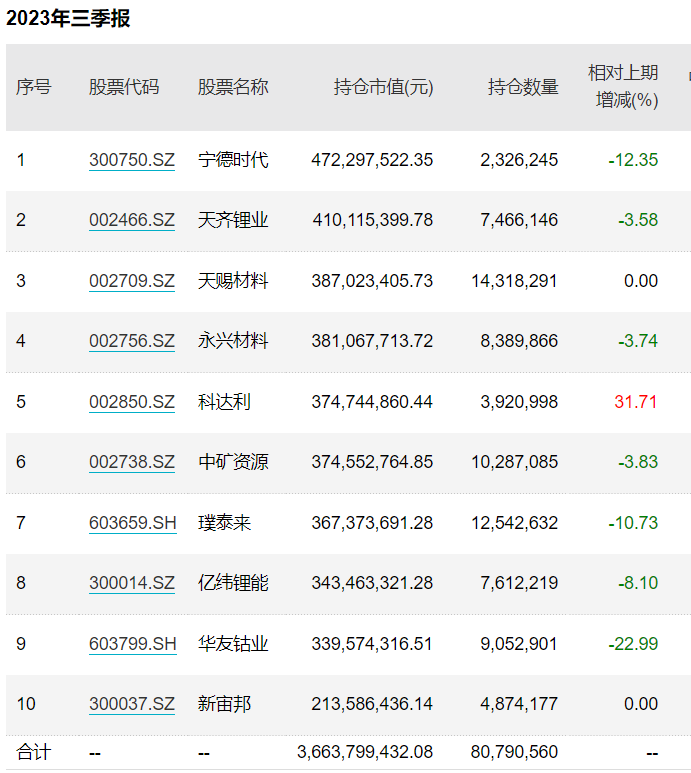This screenshot has height=773, width=691.
Task: Click the 相对上期增减(%) column header
Action: click(x=623, y=87)
